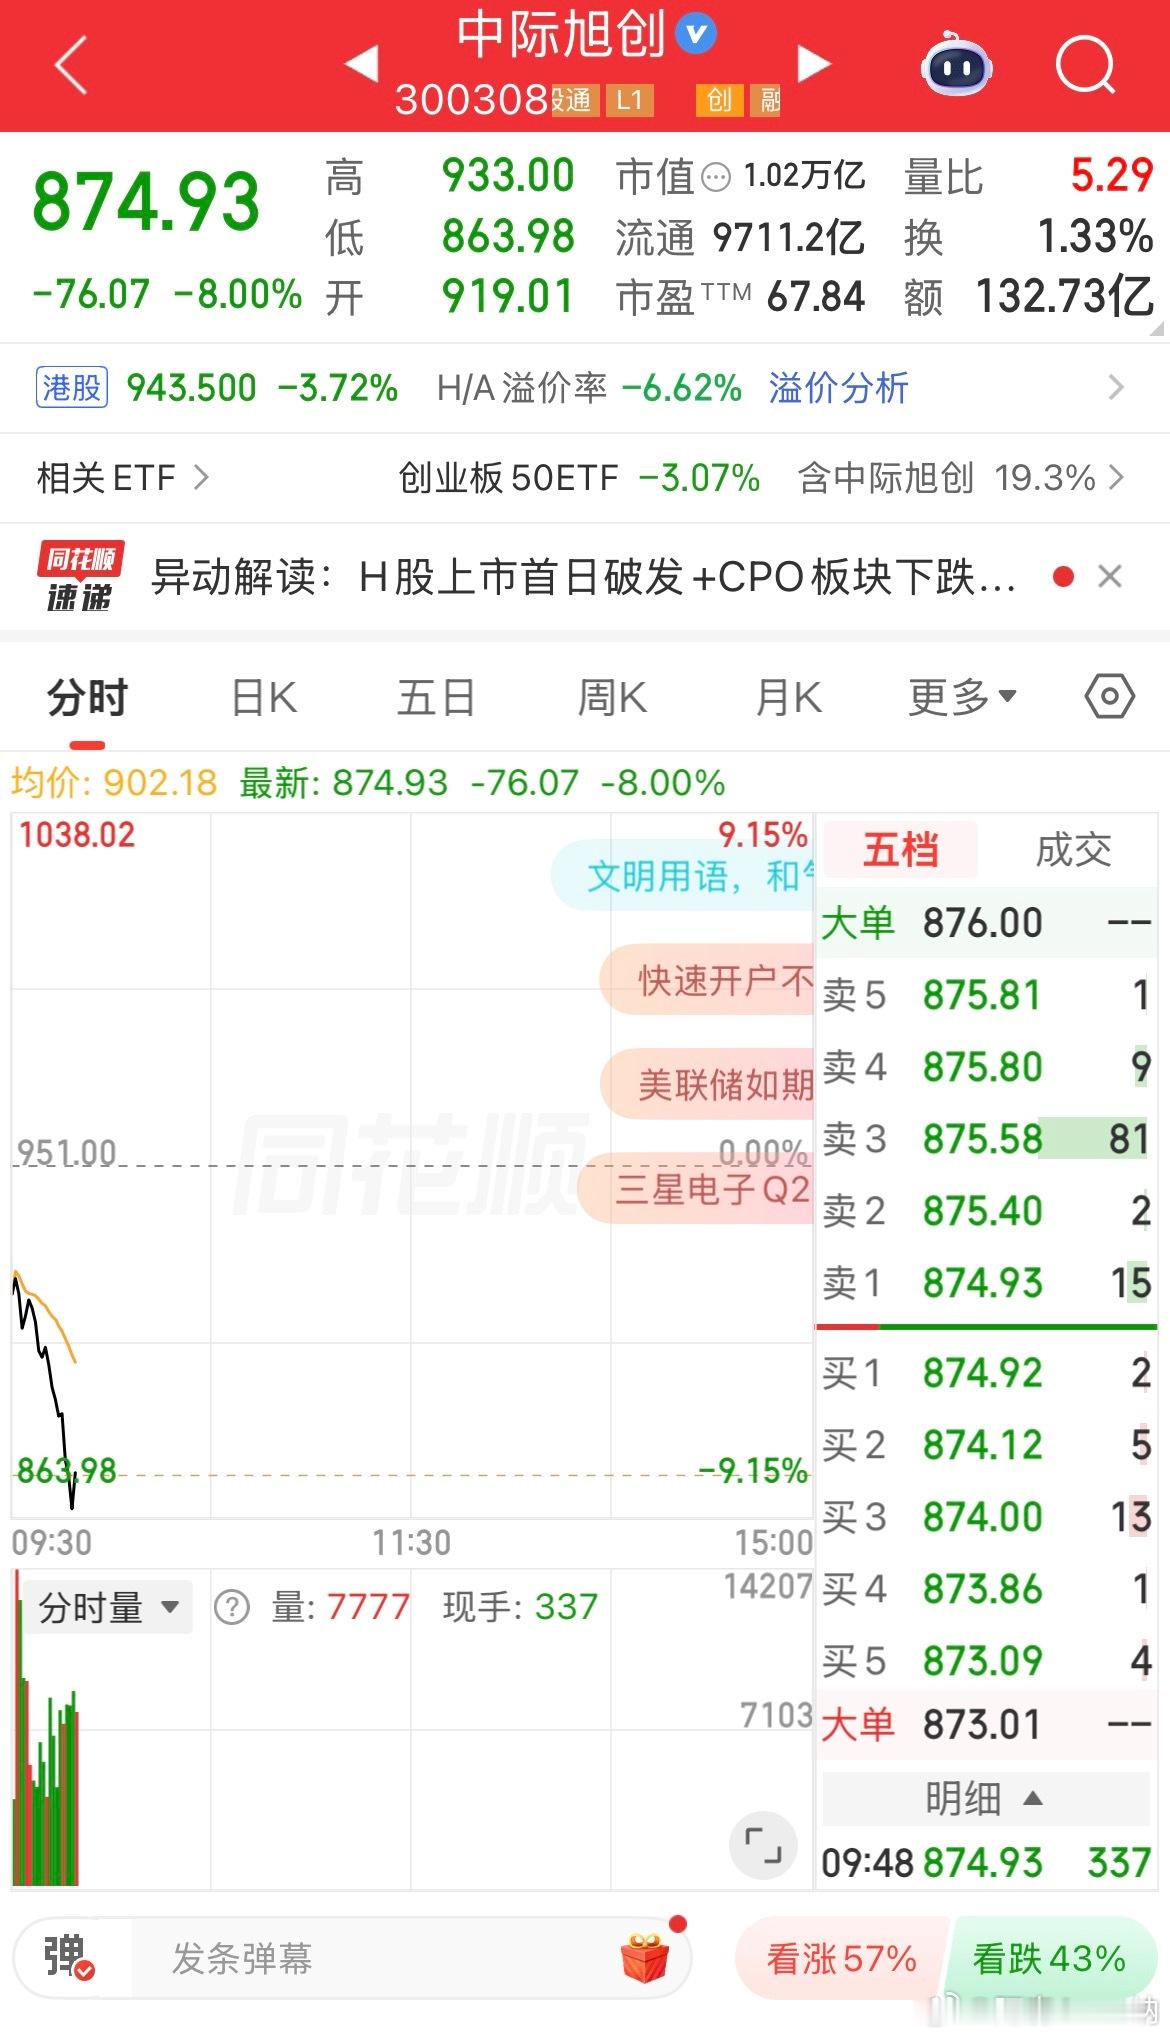The image size is (1170, 2038).
Task: Close the 异动解读 news banner
Action: [1110, 576]
